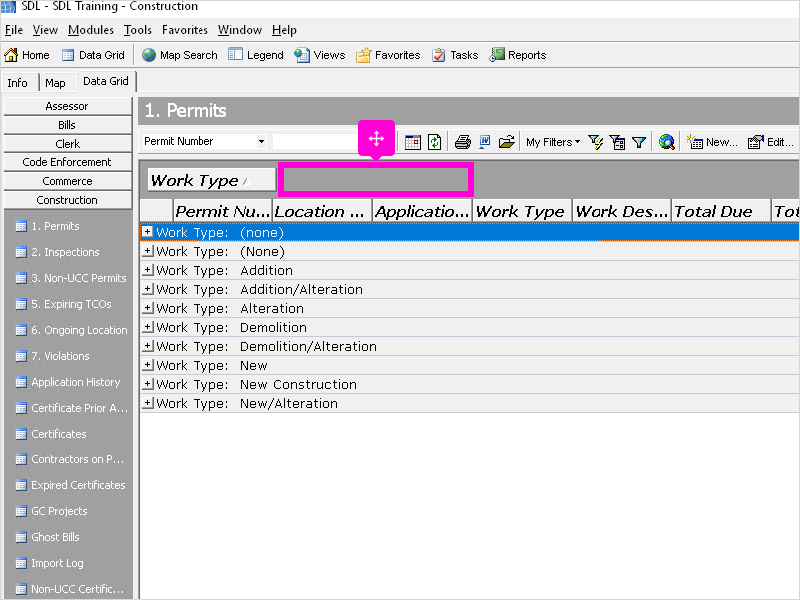
Task: Select the Construction module button
Action: click(x=67, y=200)
